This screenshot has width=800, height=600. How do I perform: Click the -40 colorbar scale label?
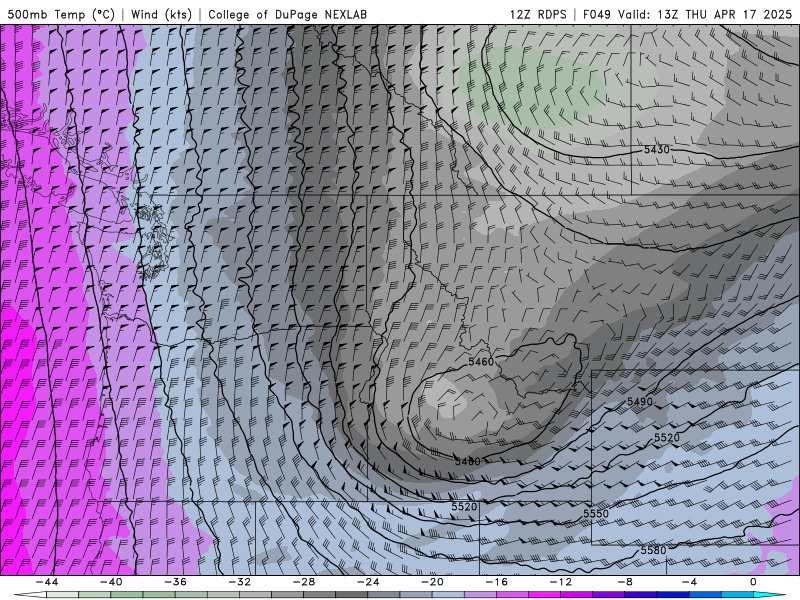coord(111,582)
